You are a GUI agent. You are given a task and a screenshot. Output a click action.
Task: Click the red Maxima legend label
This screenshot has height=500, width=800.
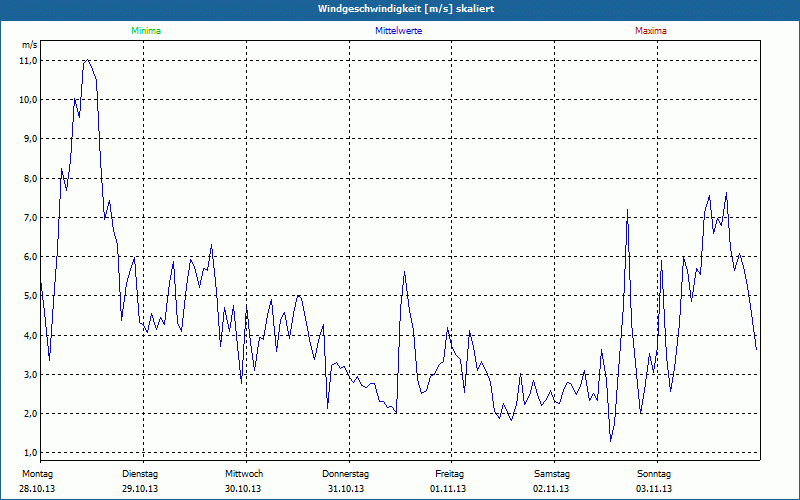[x=651, y=31]
